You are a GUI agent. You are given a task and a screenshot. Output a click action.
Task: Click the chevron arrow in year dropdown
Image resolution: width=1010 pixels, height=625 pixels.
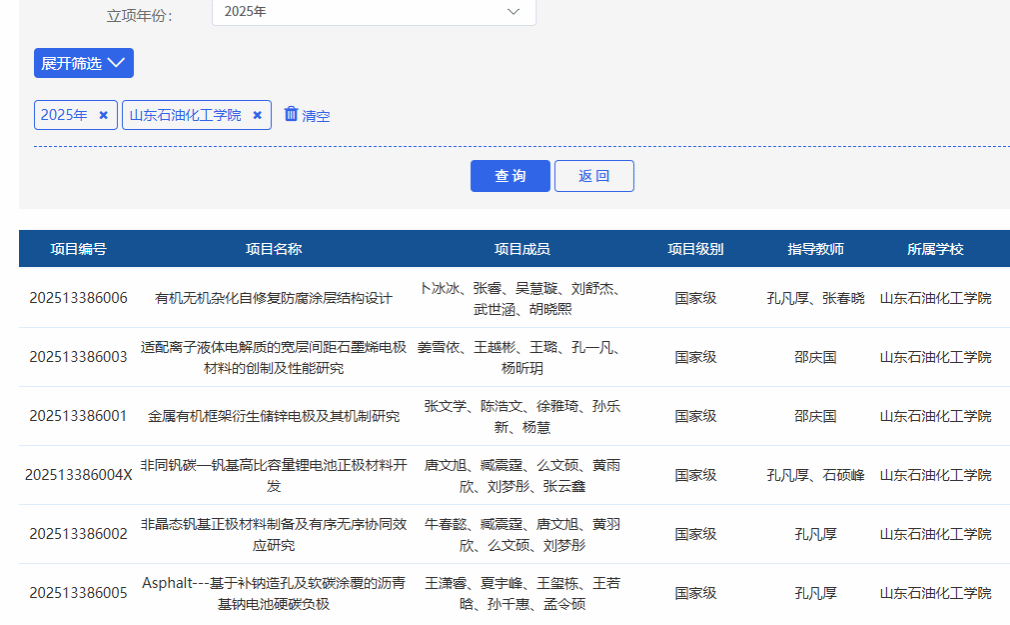pyautogui.click(x=514, y=12)
